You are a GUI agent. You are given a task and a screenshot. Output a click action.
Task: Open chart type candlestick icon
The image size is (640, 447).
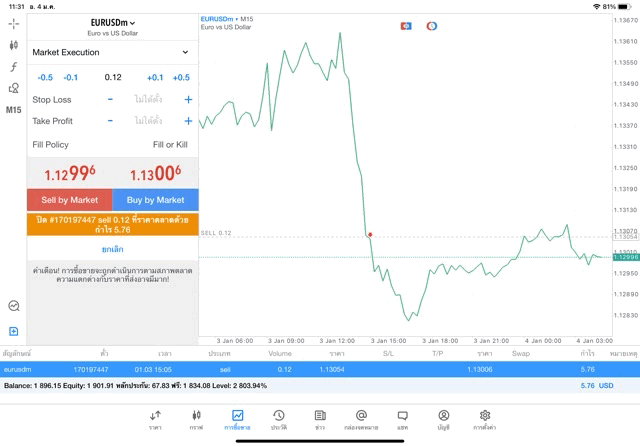pos(13,45)
